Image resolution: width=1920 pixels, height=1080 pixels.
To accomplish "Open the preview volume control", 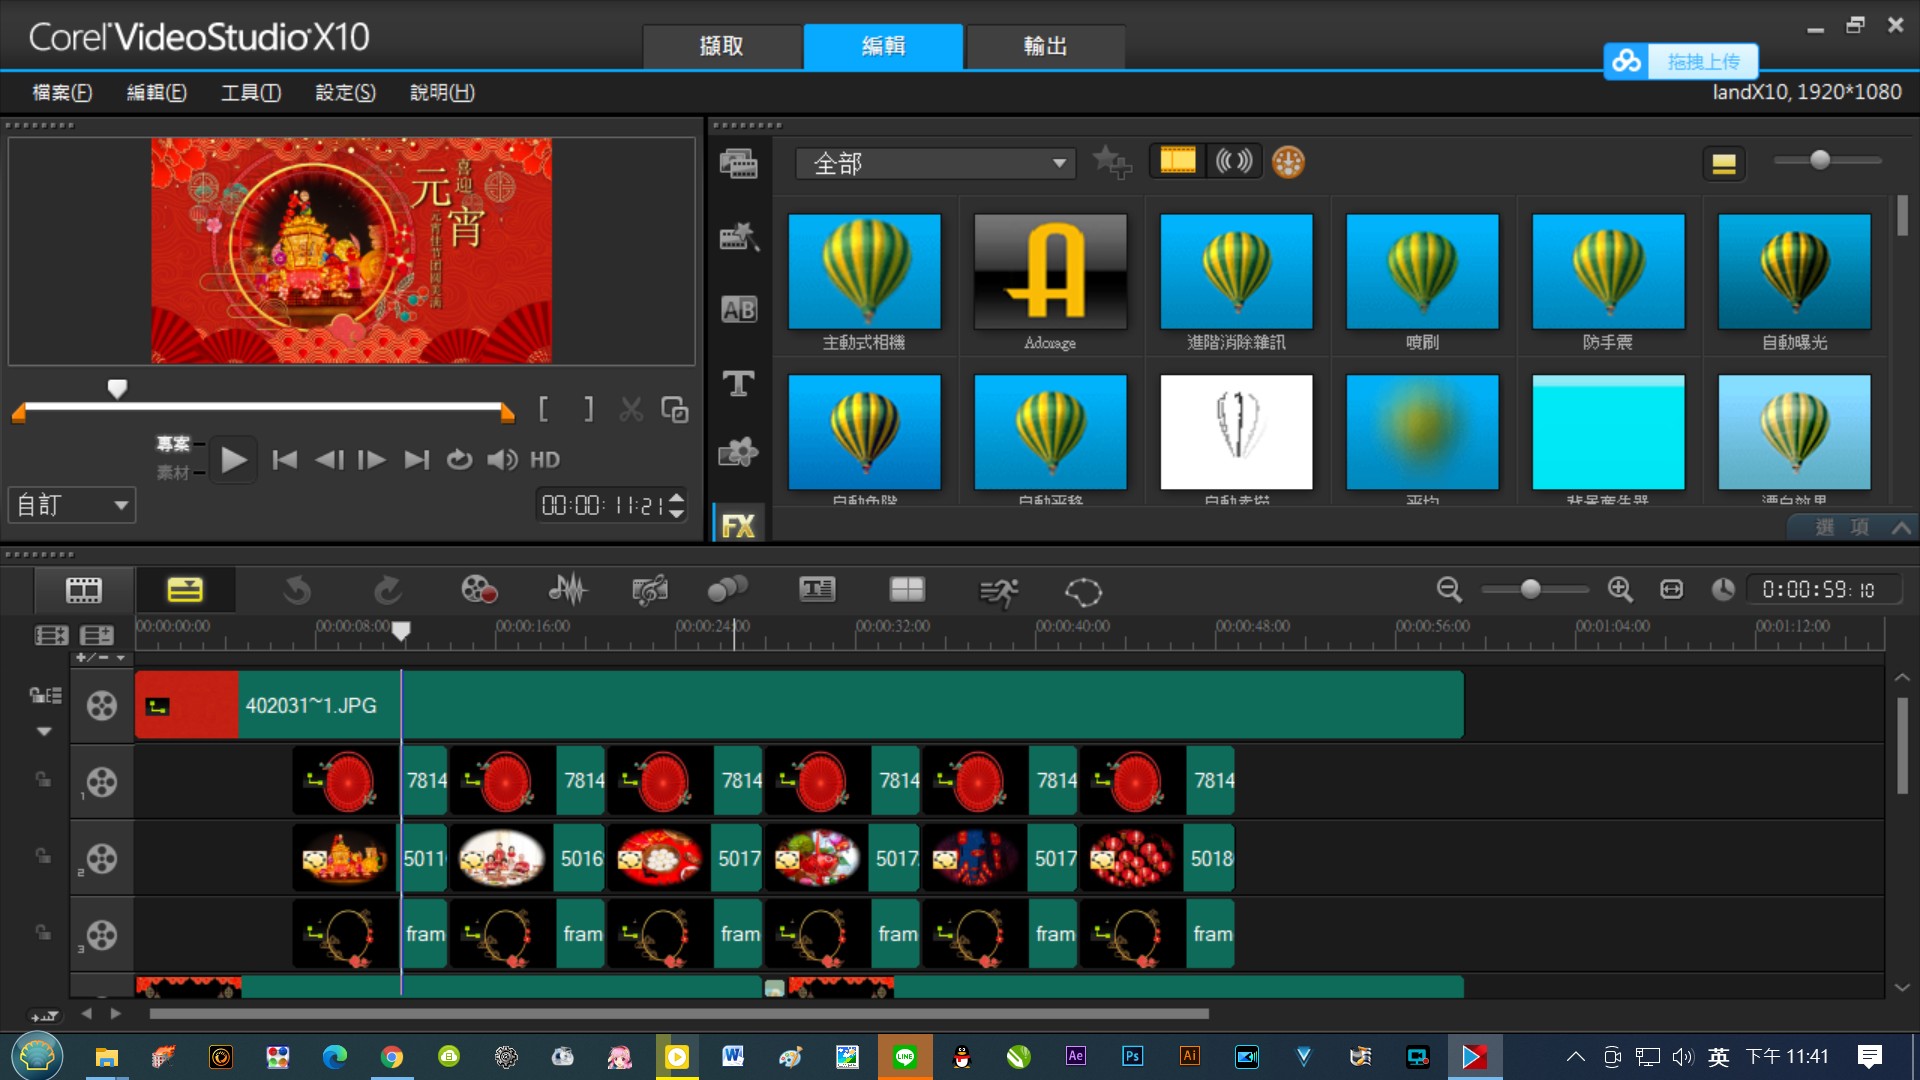I will coord(502,460).
